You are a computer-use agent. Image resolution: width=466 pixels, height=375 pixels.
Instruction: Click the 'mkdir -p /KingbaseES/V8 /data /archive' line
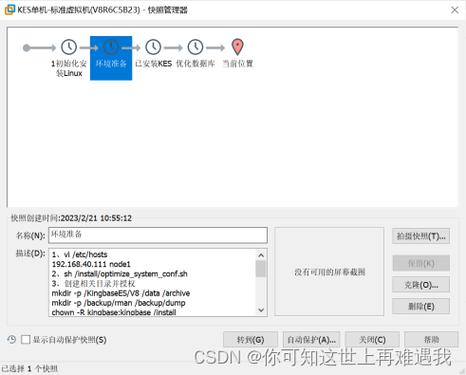tap(121, 293)
